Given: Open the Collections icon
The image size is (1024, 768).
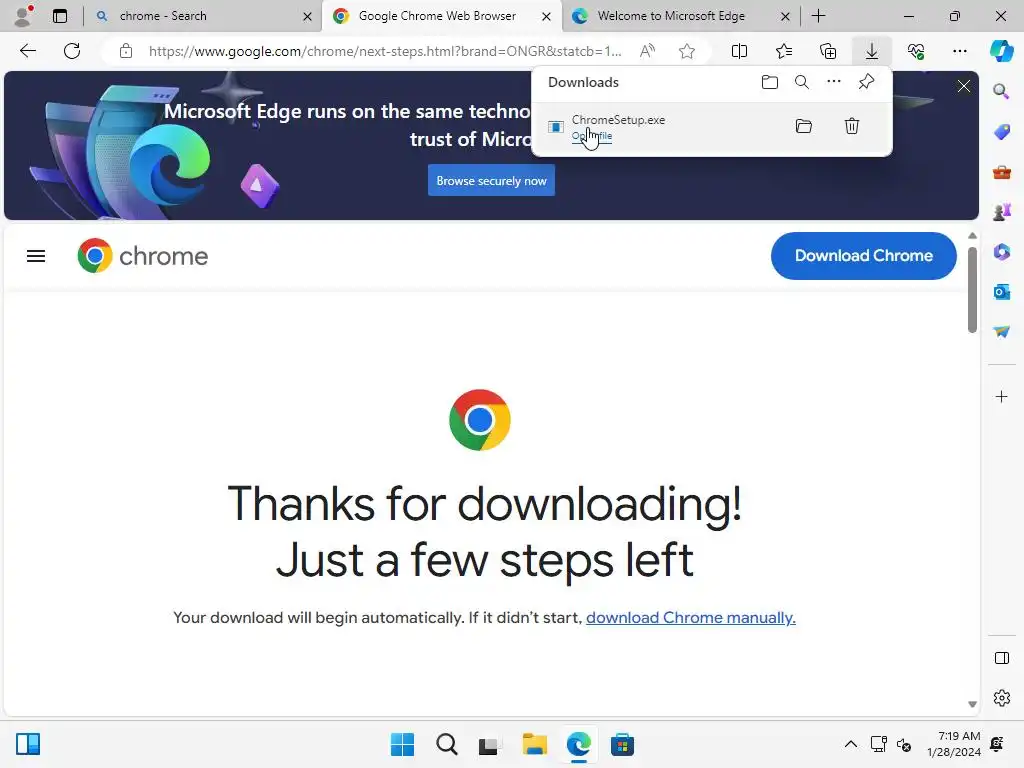Looking at the screenshot, I should click(x=828, y=51).
